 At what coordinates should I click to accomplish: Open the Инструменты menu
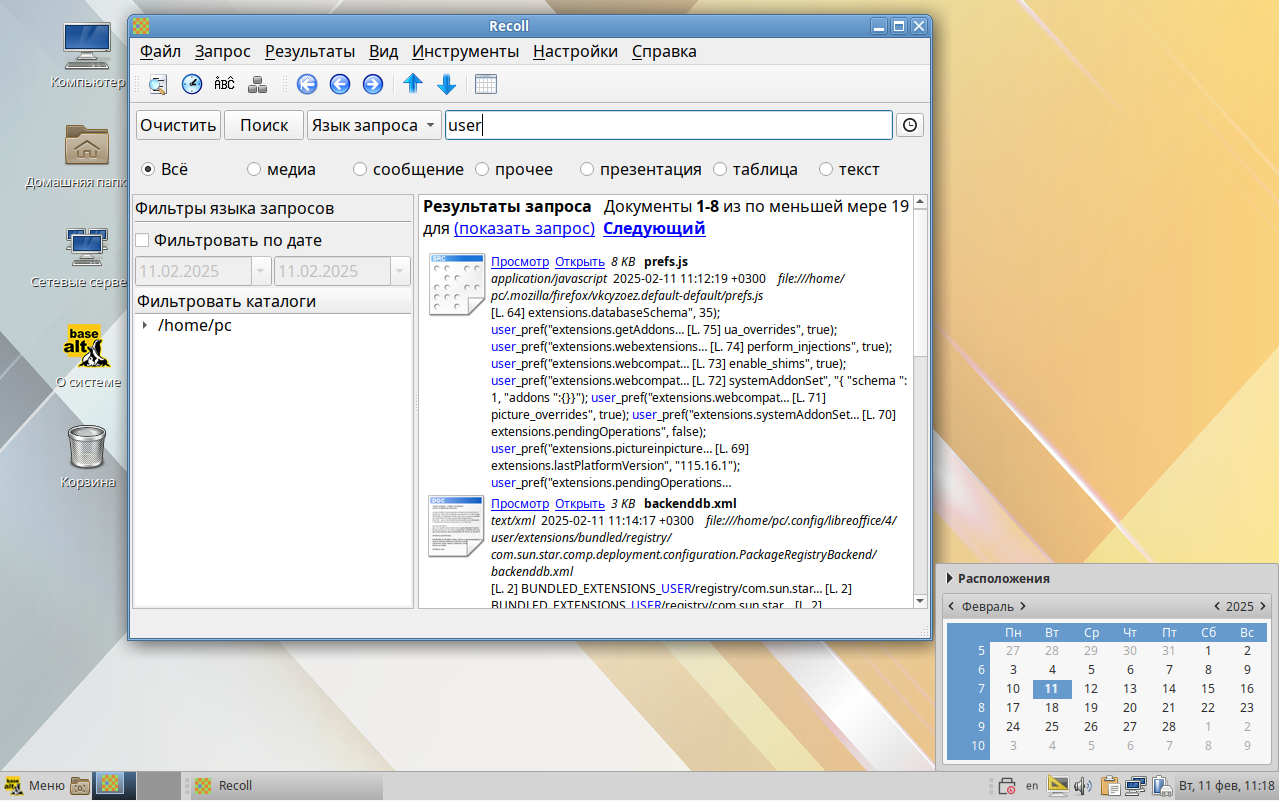[465, 52]
